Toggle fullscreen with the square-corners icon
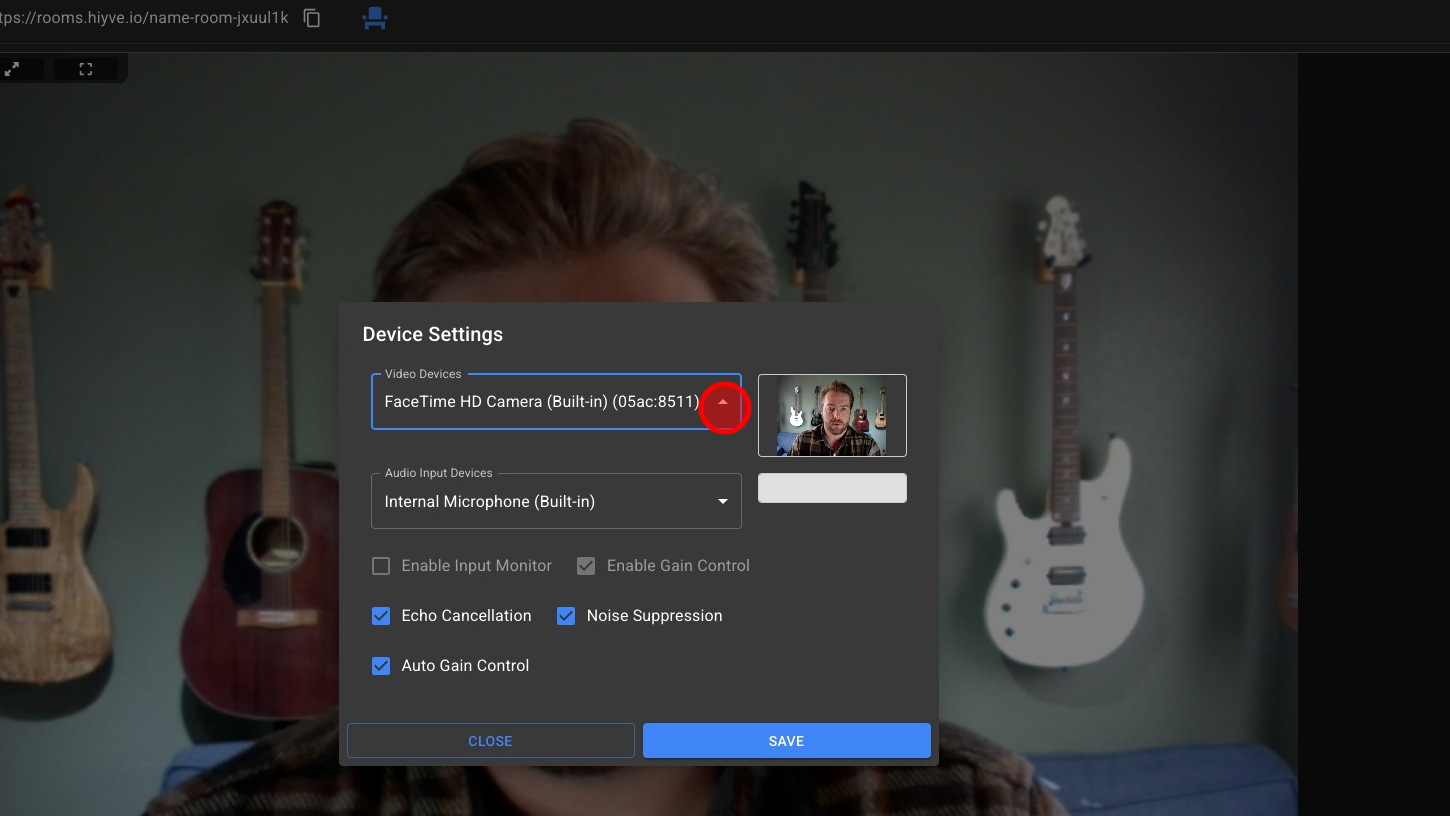 click(x=86, y=69)
